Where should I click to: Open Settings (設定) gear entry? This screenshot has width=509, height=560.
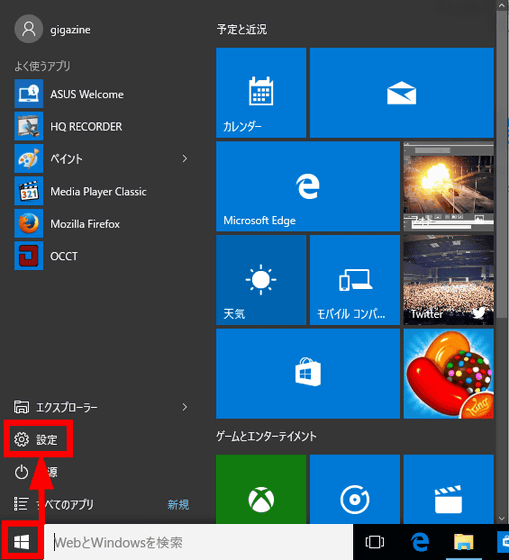(39, 439)
